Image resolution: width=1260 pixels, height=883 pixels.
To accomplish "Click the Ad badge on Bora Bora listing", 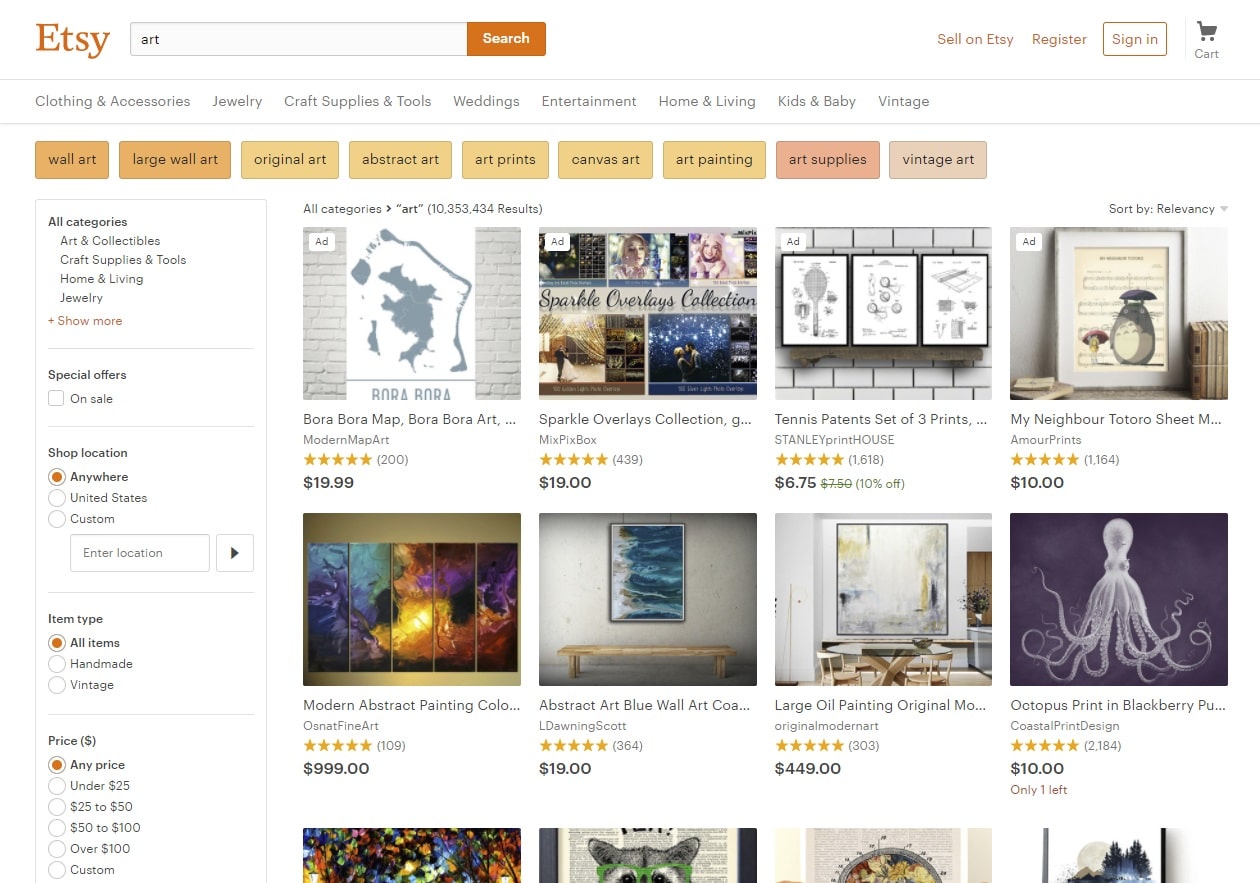I will point(322,241).
